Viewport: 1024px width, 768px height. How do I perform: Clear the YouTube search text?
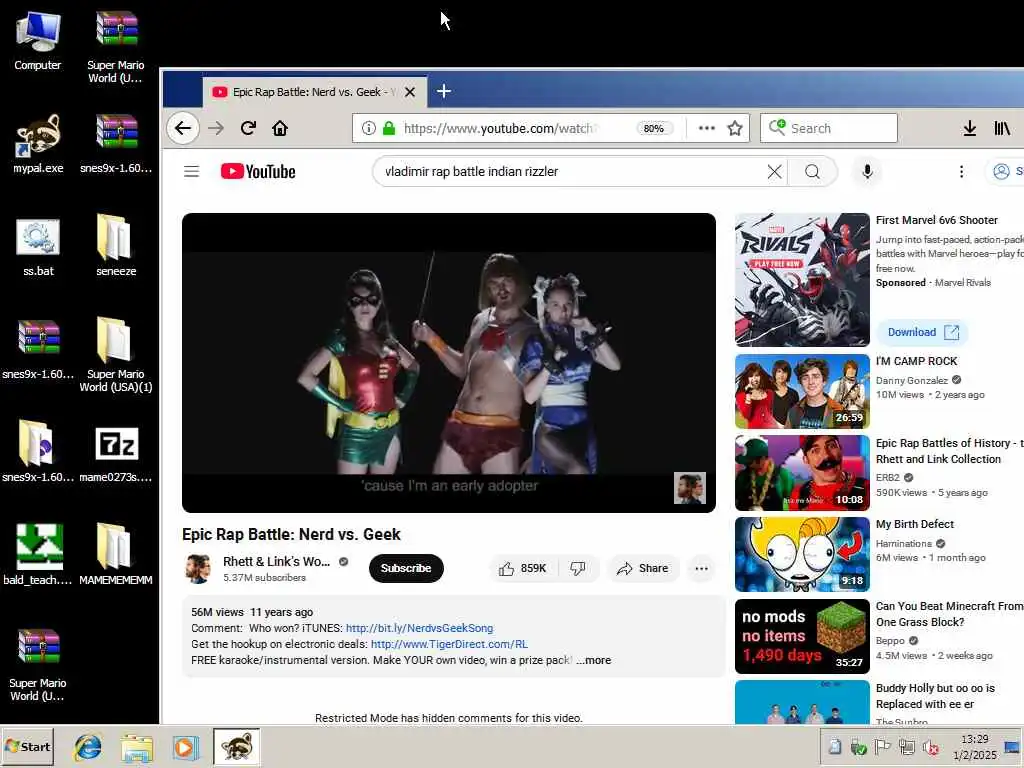pyautogui.click(x=774, y=172)
